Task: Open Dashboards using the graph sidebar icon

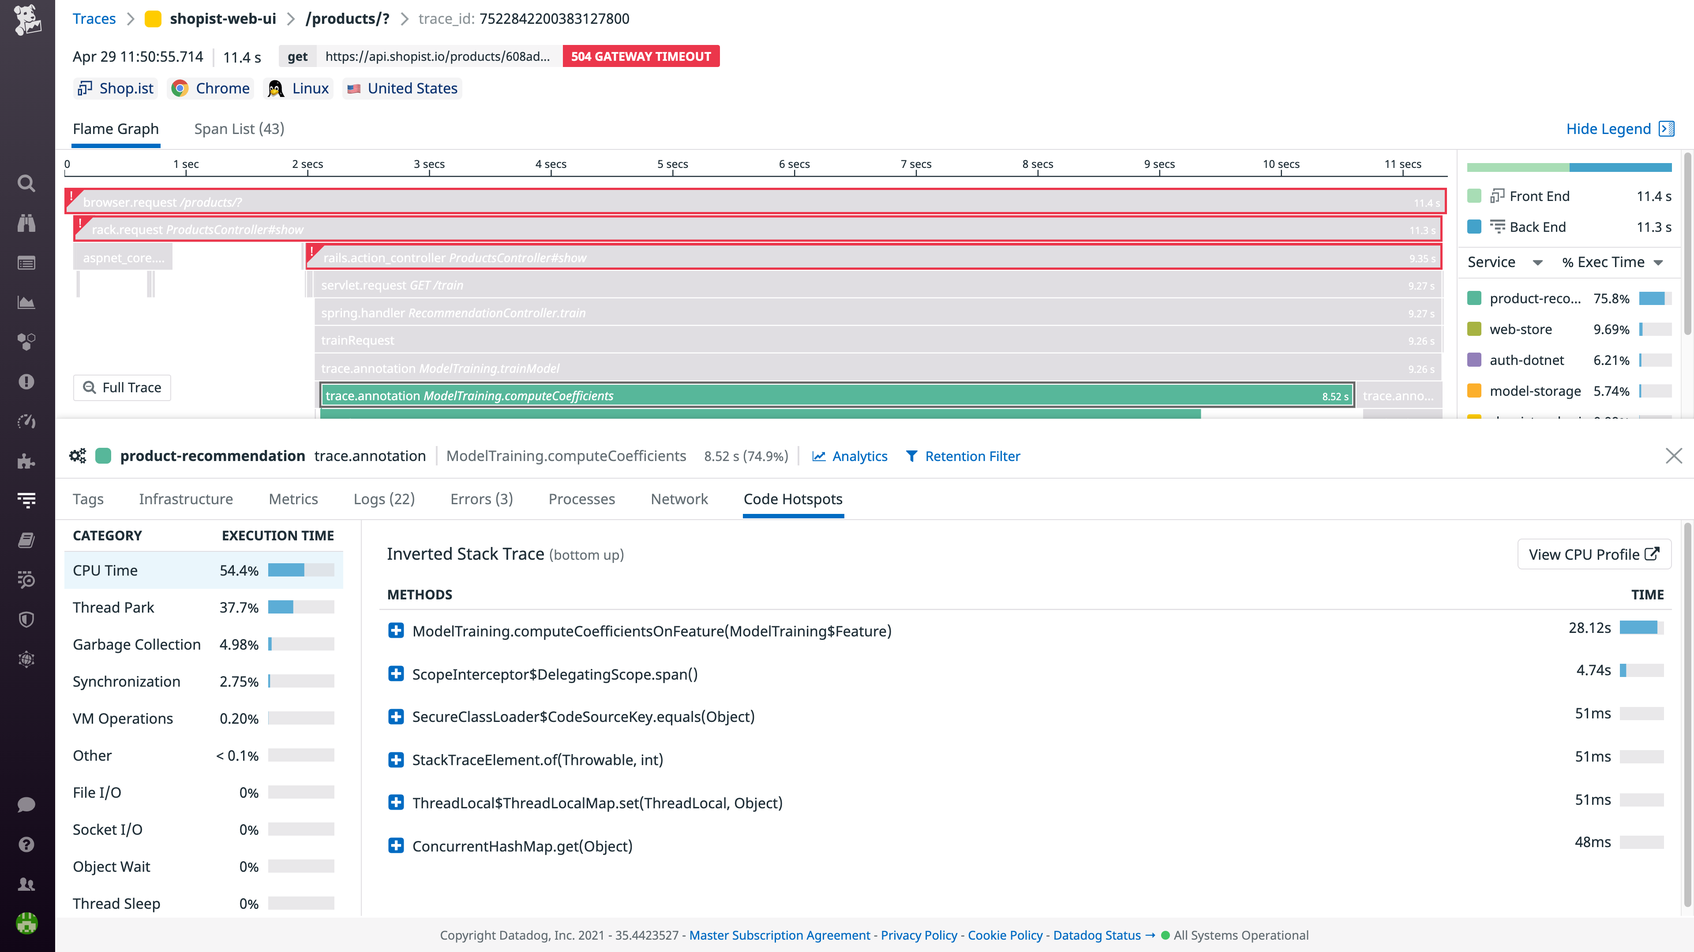Action: click(26, 303)
